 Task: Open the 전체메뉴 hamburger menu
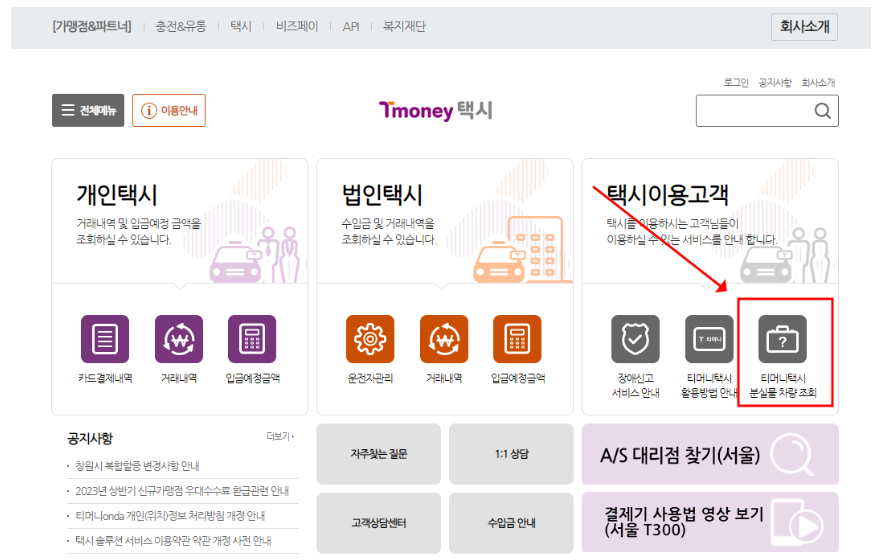click(88, 110)
